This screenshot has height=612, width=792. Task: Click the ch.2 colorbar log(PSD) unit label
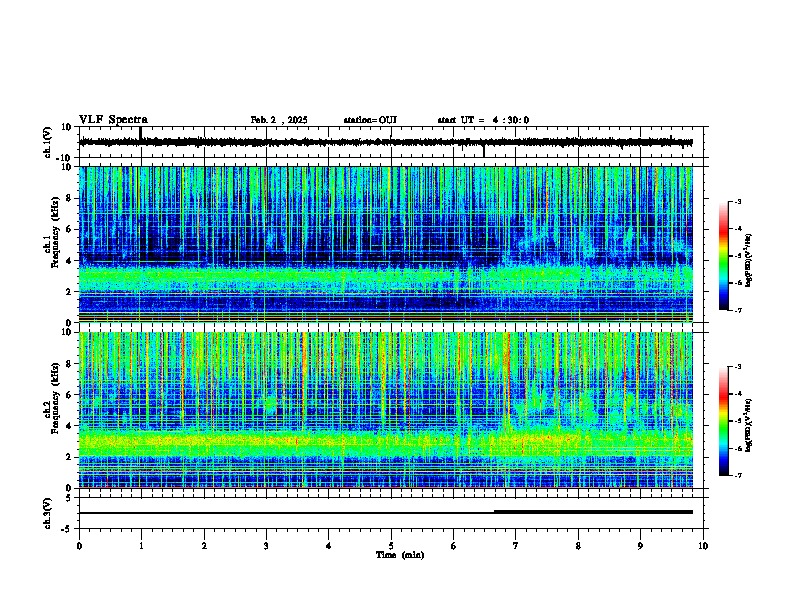(x=748, y=425)
